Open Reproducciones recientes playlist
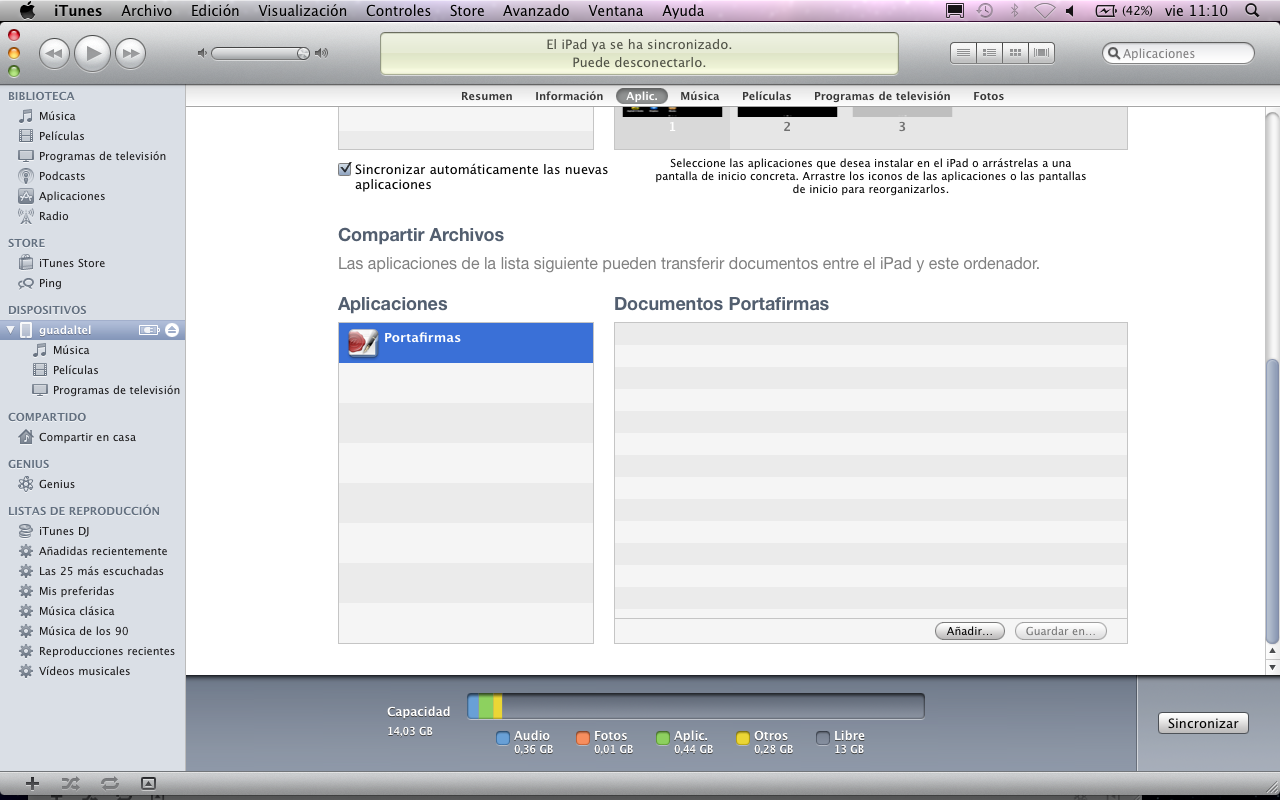 [107, 651]
